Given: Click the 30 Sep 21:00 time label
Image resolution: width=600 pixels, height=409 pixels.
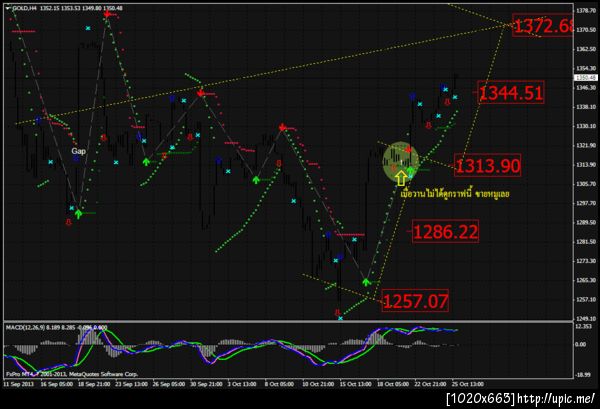Looking at the screenshot, I should pyautogui.click(x=206, y=384).
